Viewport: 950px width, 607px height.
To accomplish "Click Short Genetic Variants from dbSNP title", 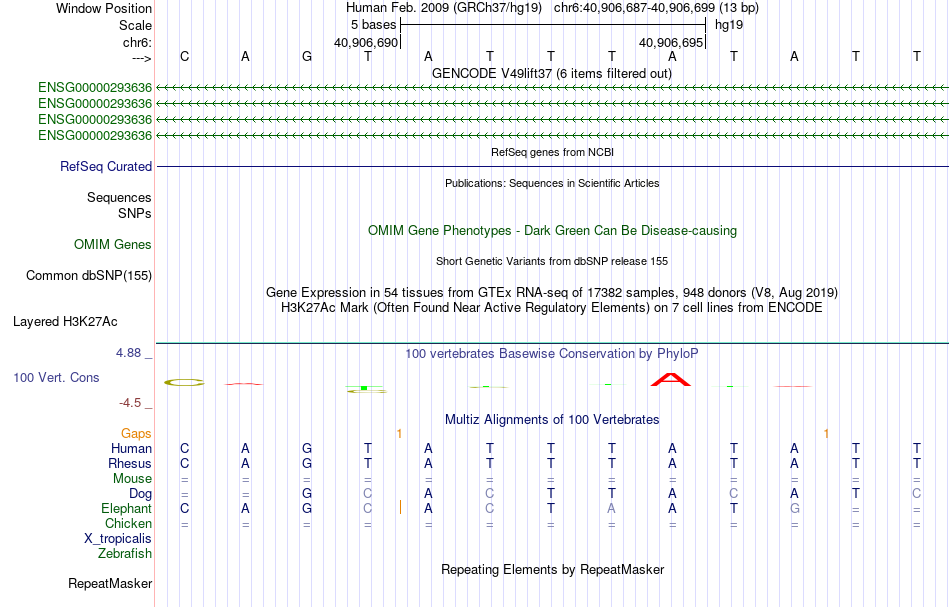I will pos(552,261).
